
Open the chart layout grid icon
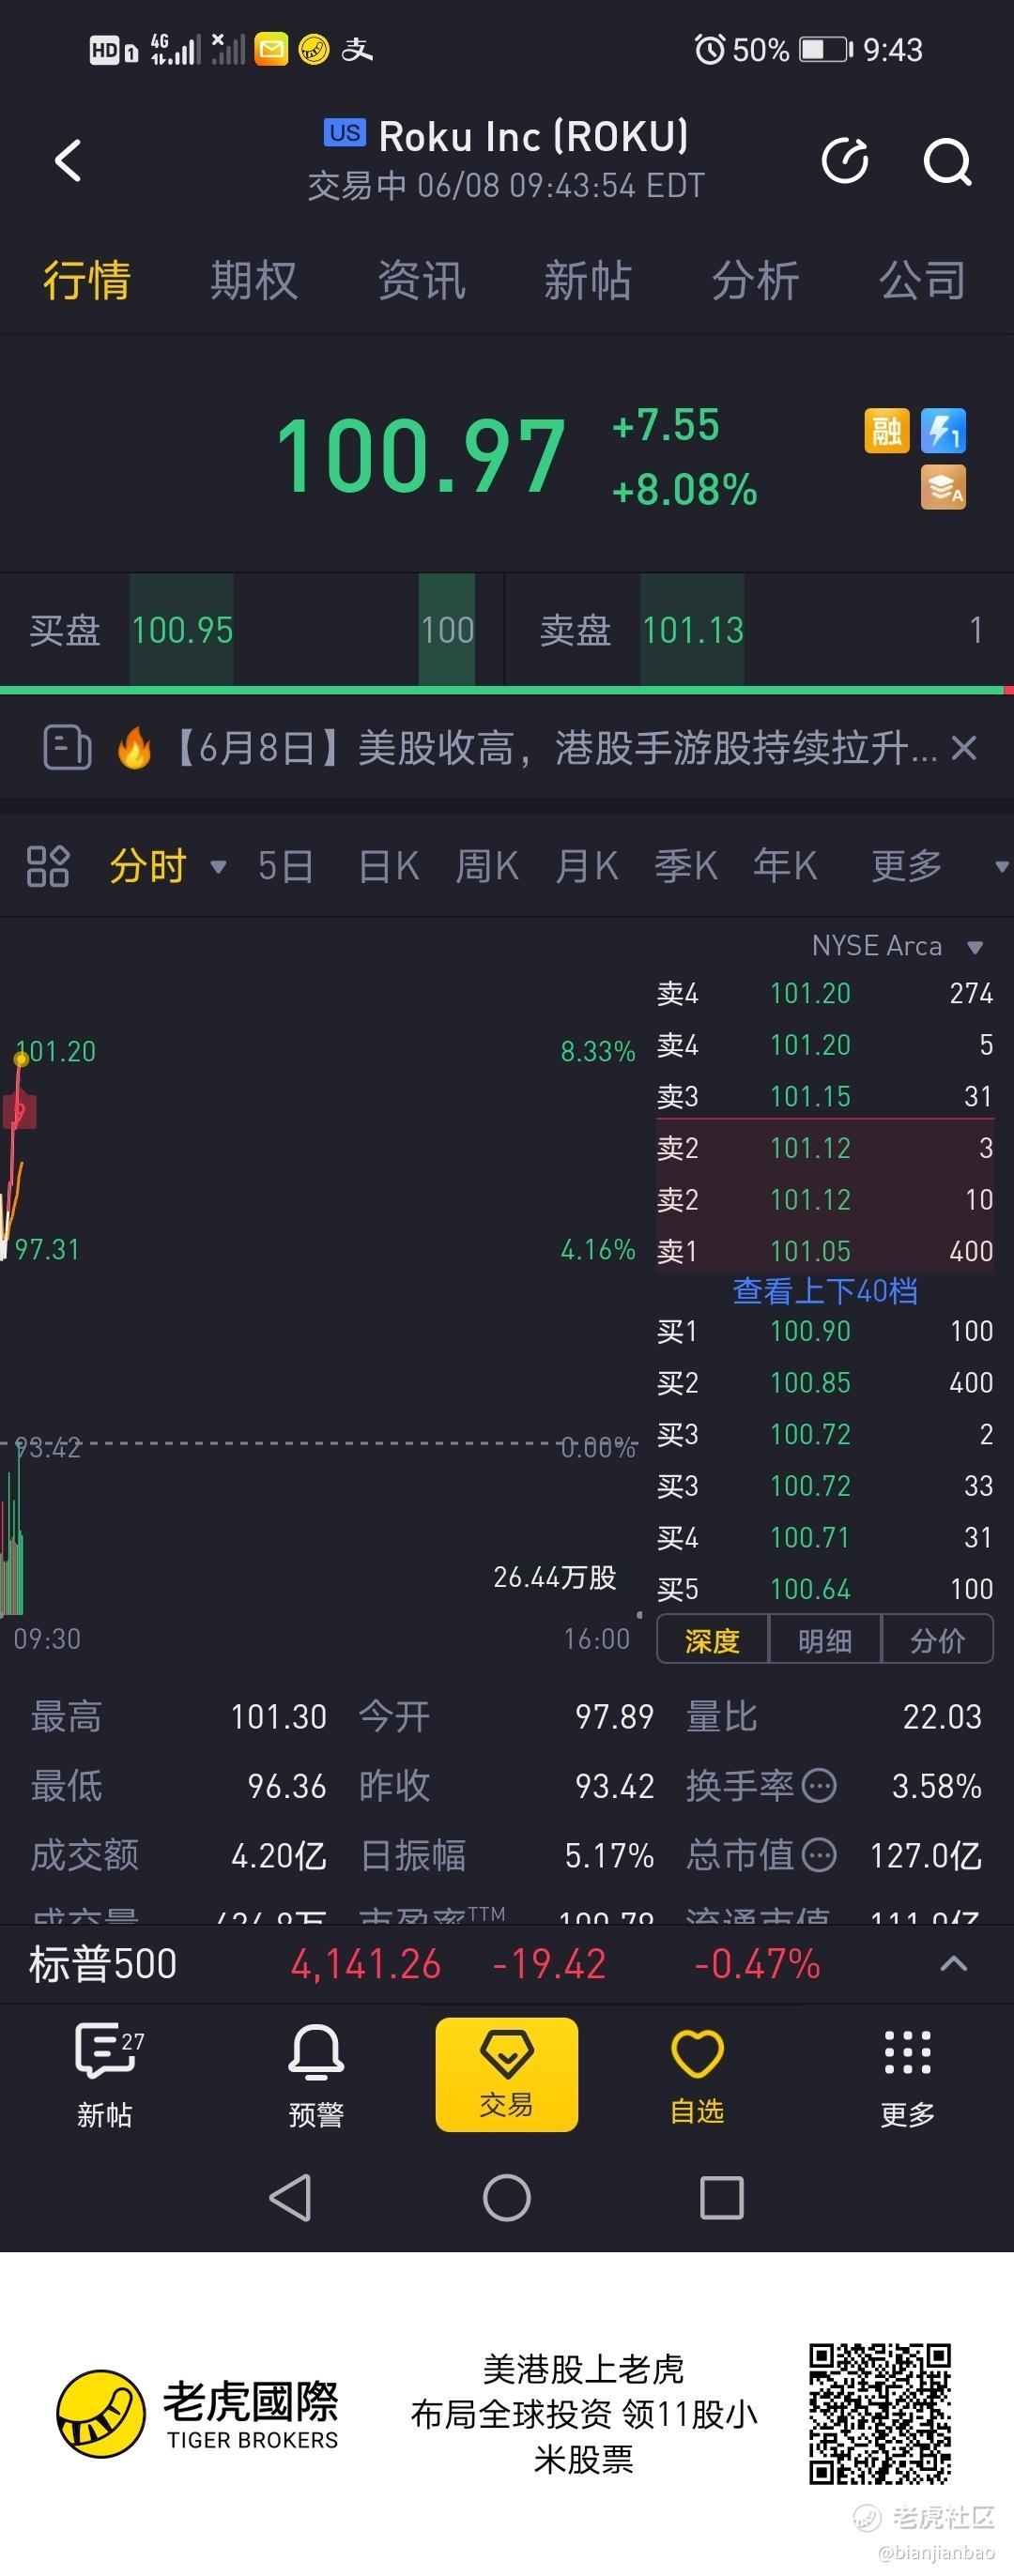click(x=47, y=866)
